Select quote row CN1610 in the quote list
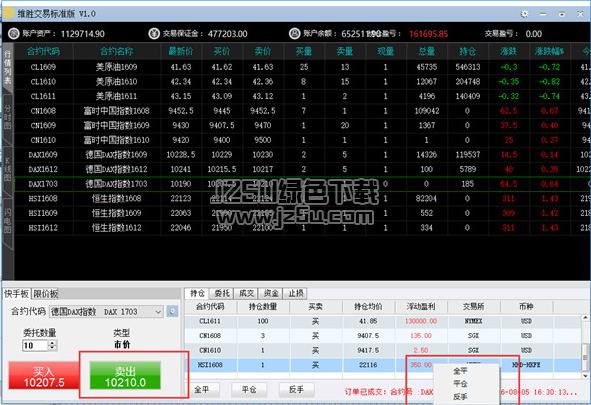Viewport: 591px width, 405px height. tap(302, 140)
